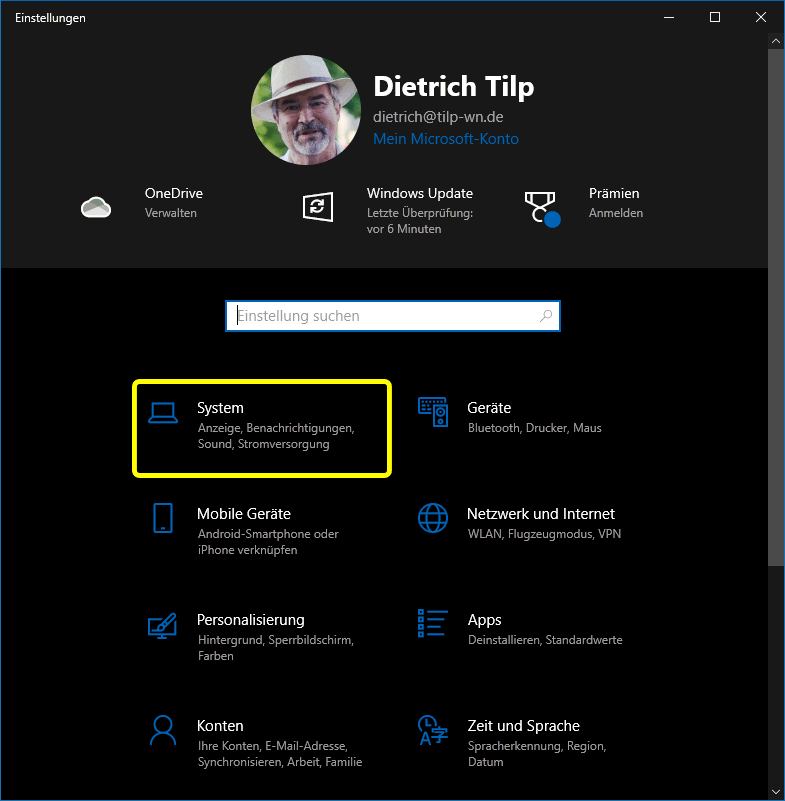Click the OneDrive cloud icon
Image resolution: width=785 pixels, height=801 pixels.
tap(96, 206)
